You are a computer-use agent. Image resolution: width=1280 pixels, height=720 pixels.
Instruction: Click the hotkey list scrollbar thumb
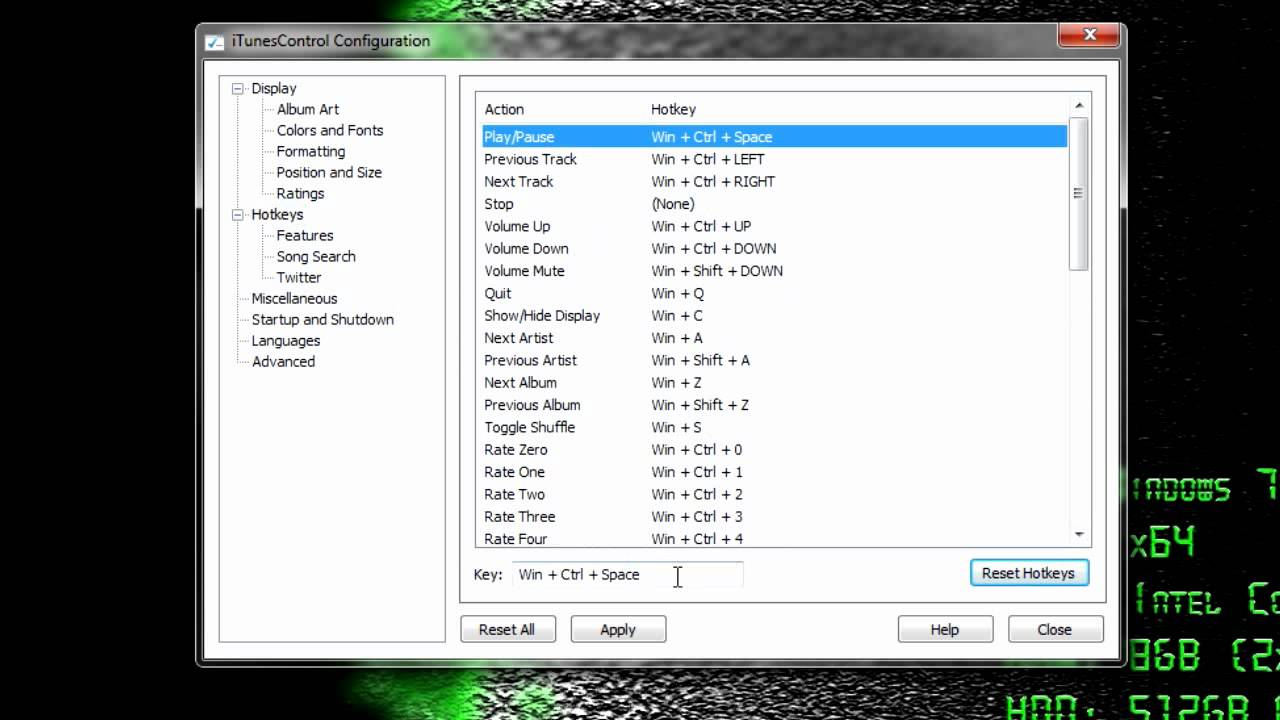(x=1079, y=193)
